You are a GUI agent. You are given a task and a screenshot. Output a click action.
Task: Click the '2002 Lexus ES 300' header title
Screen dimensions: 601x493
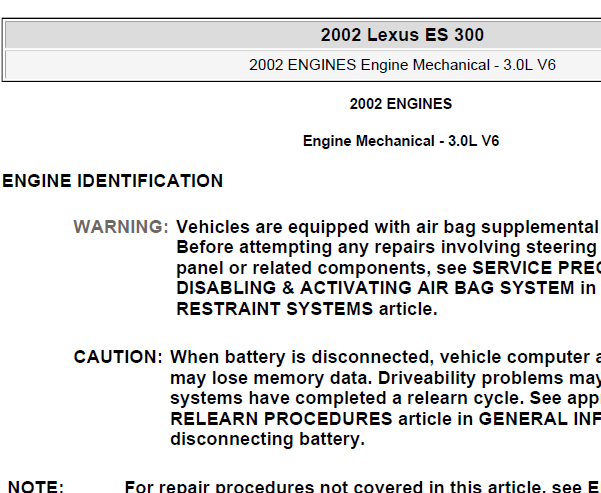click(402, 35)
